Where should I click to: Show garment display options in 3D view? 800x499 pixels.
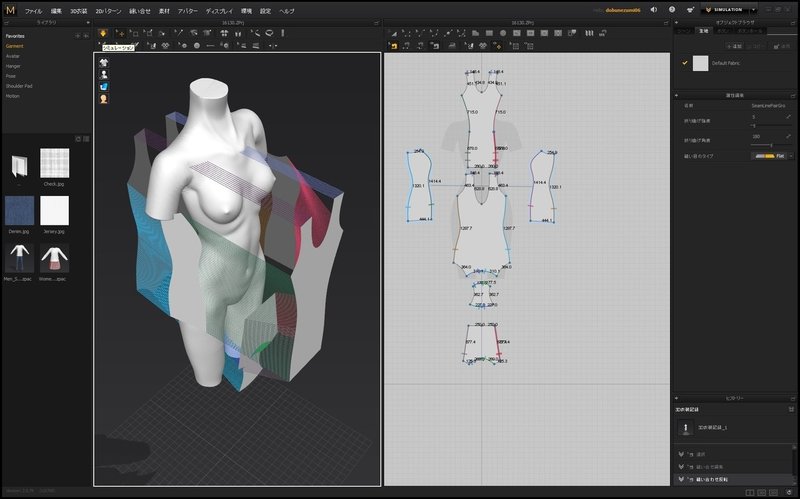(x=104, y=62)
